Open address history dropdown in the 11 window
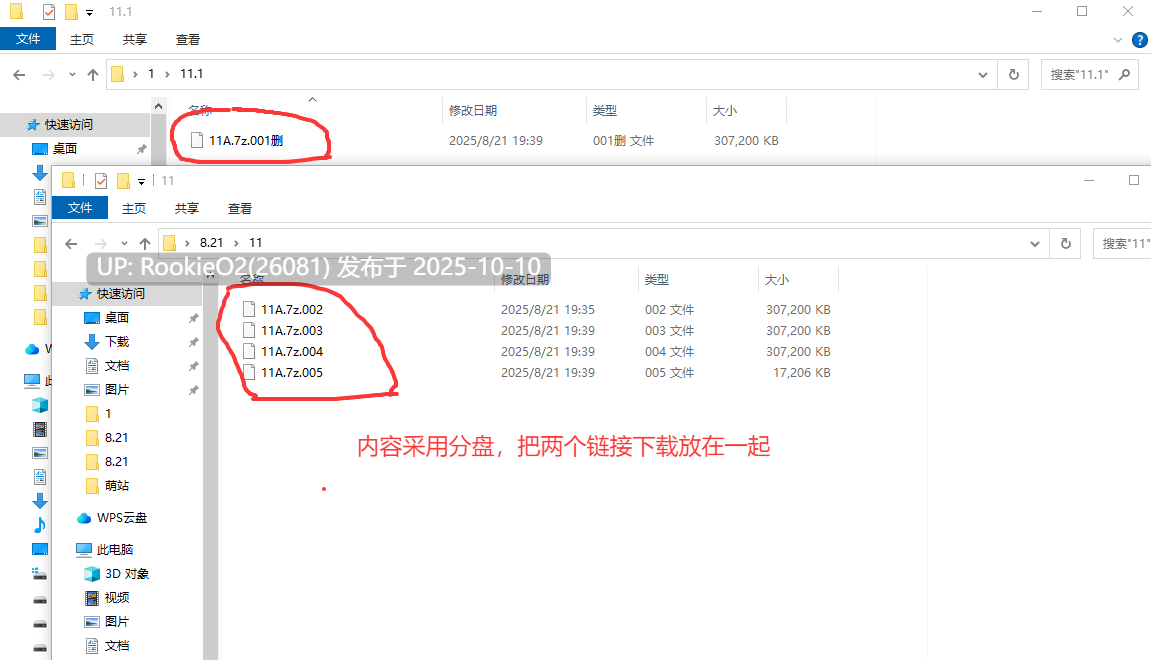 coord(1035,244)
